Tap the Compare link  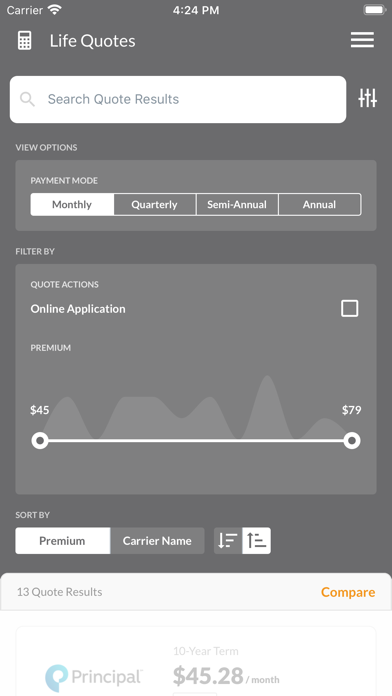[x=348, y=592]
